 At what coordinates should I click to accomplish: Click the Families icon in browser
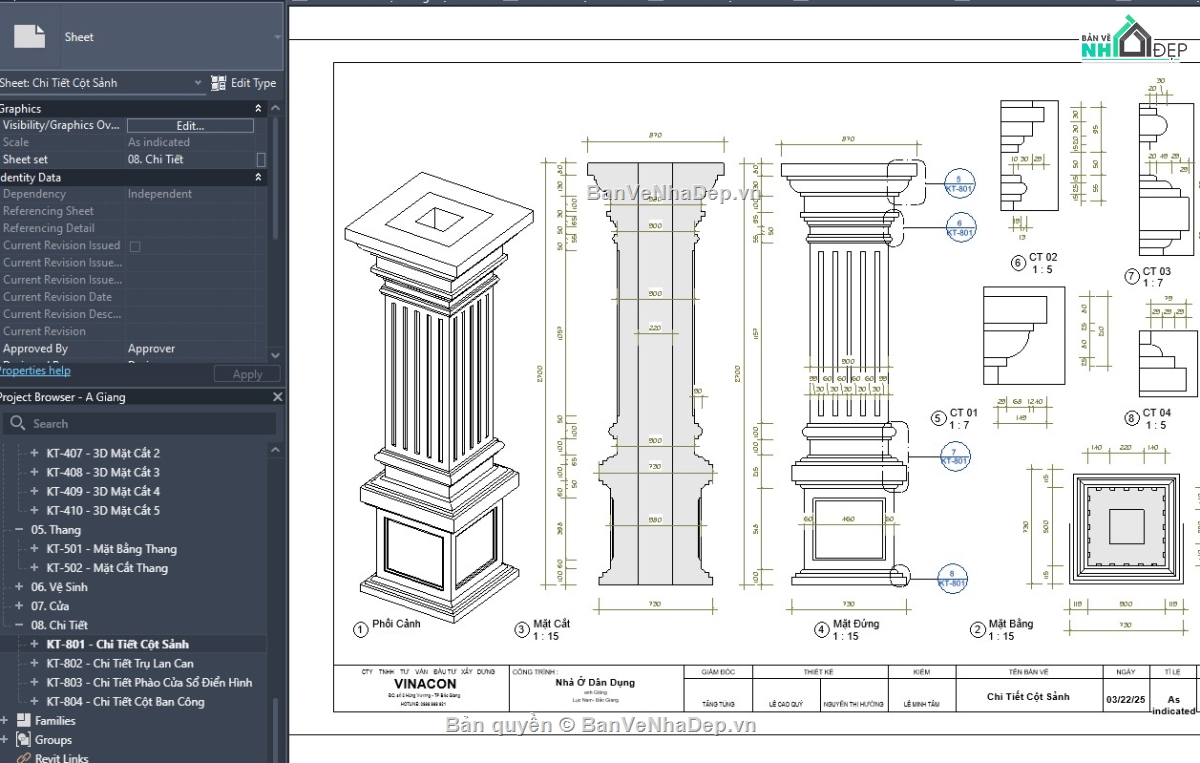click(x=23, y=720)
